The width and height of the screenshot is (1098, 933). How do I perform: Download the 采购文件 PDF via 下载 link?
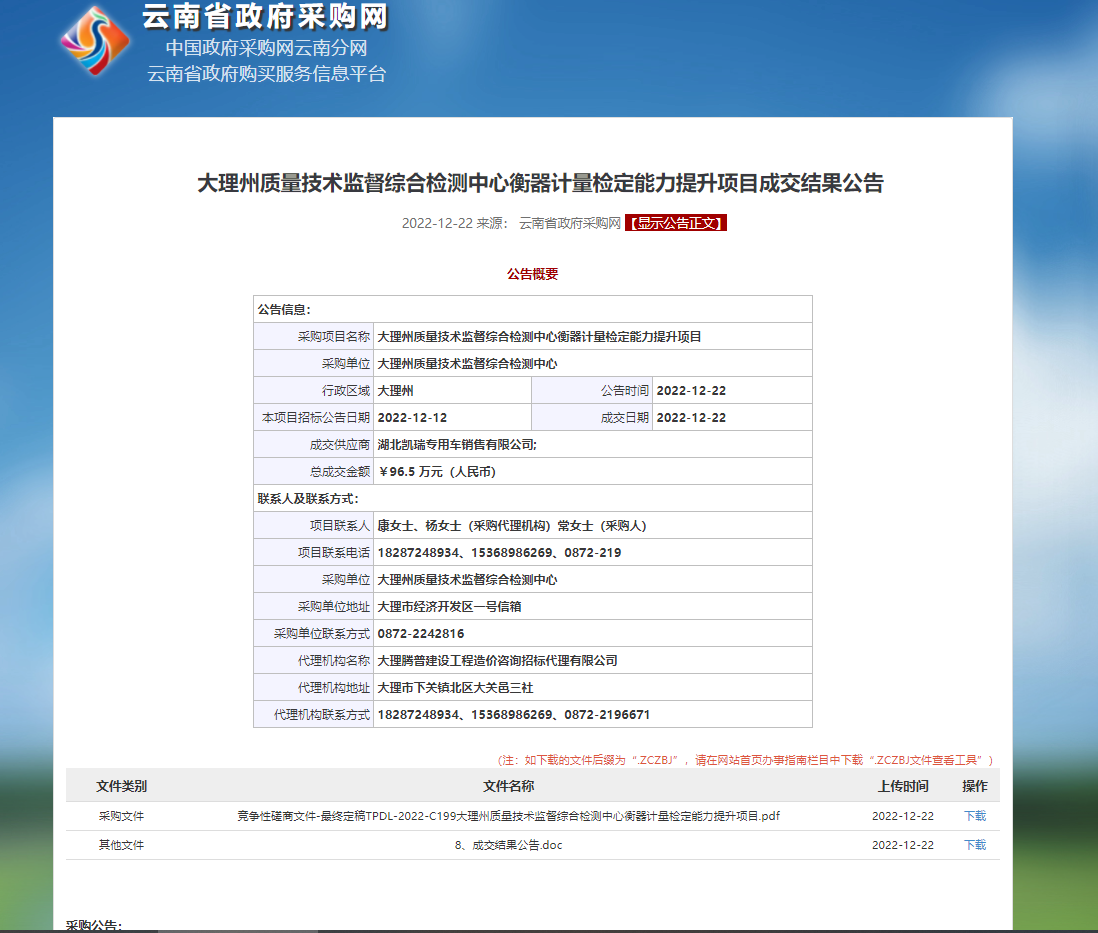pos(974,816)
